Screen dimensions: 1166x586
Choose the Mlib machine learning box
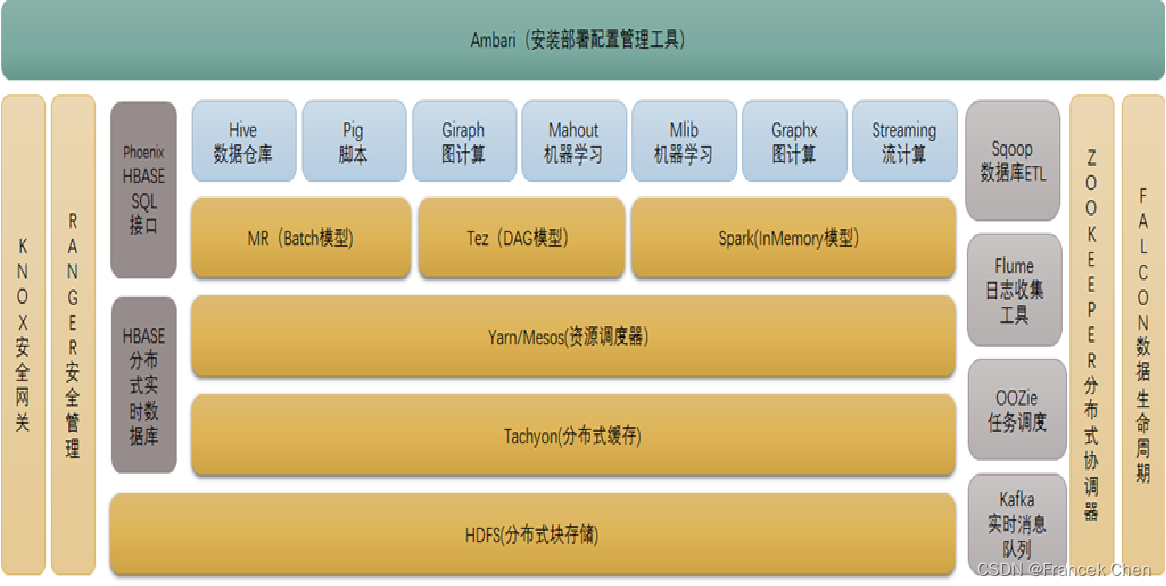pyautogui.click(x=684, y=142)
